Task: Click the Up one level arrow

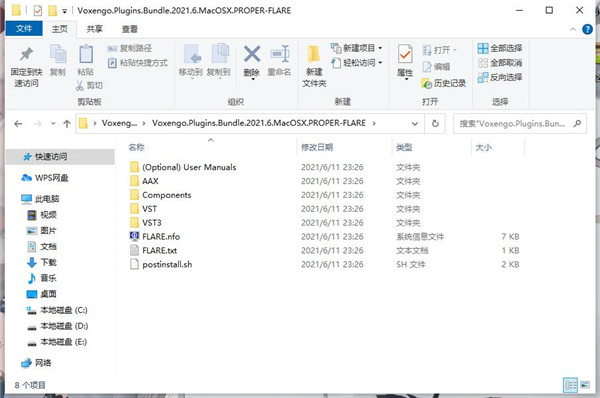Action: pos(67,124)
